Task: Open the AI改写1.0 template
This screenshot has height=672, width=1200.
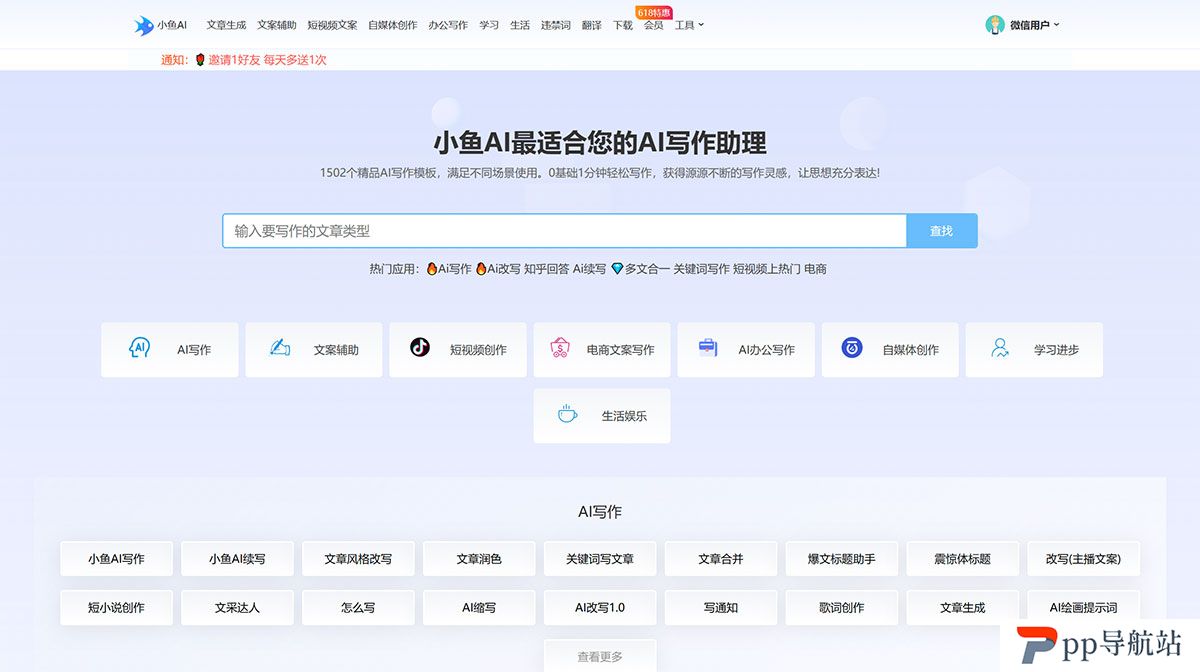Action: click(x=600, y=607)
